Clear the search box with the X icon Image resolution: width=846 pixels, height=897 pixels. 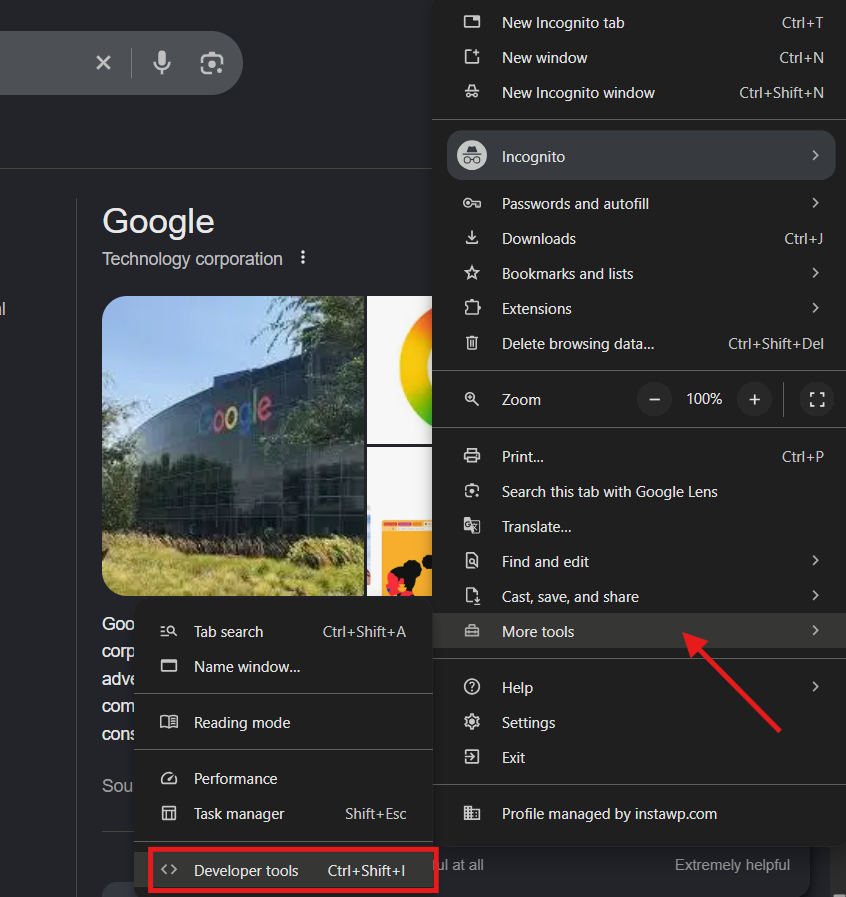click(x=104, y=62)
